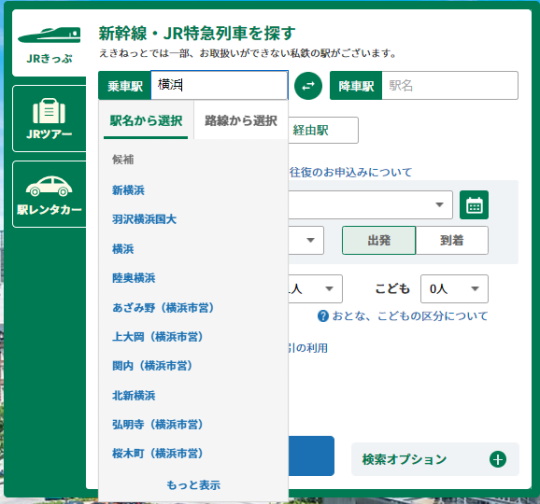The height and width of the screenshot is (504, 540).
Task: Open the time dropdown beside 出発
Action: [x=306, y=240]
